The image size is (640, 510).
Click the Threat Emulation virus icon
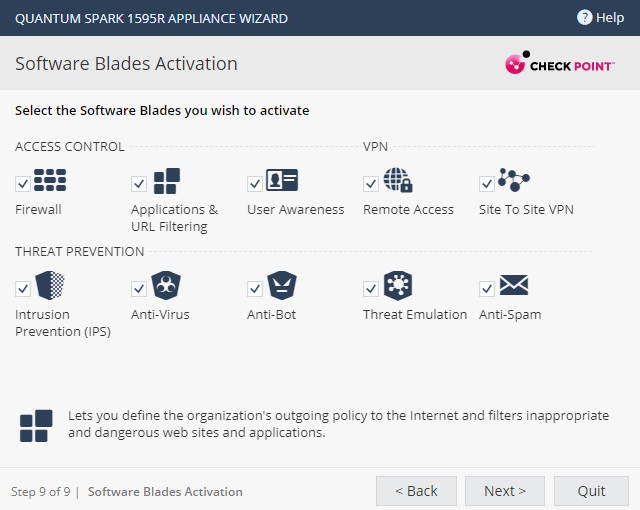point(398,285)
